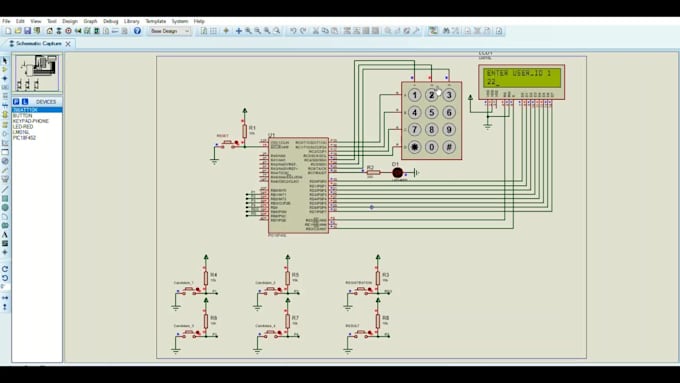The image size is (680, 383).
Task: Select the 2D Graphics Text tool (A)
Action: [5, 235]
